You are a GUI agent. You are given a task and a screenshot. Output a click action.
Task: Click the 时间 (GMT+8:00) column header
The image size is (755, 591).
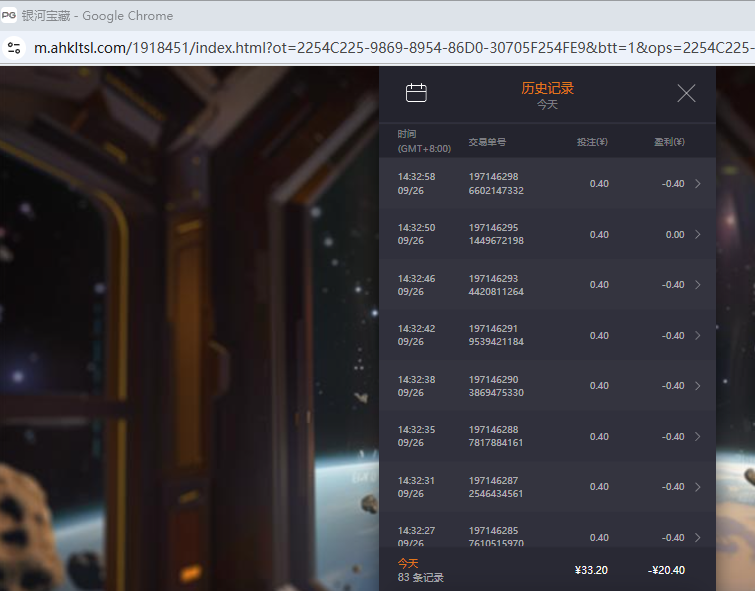(424, 141)
